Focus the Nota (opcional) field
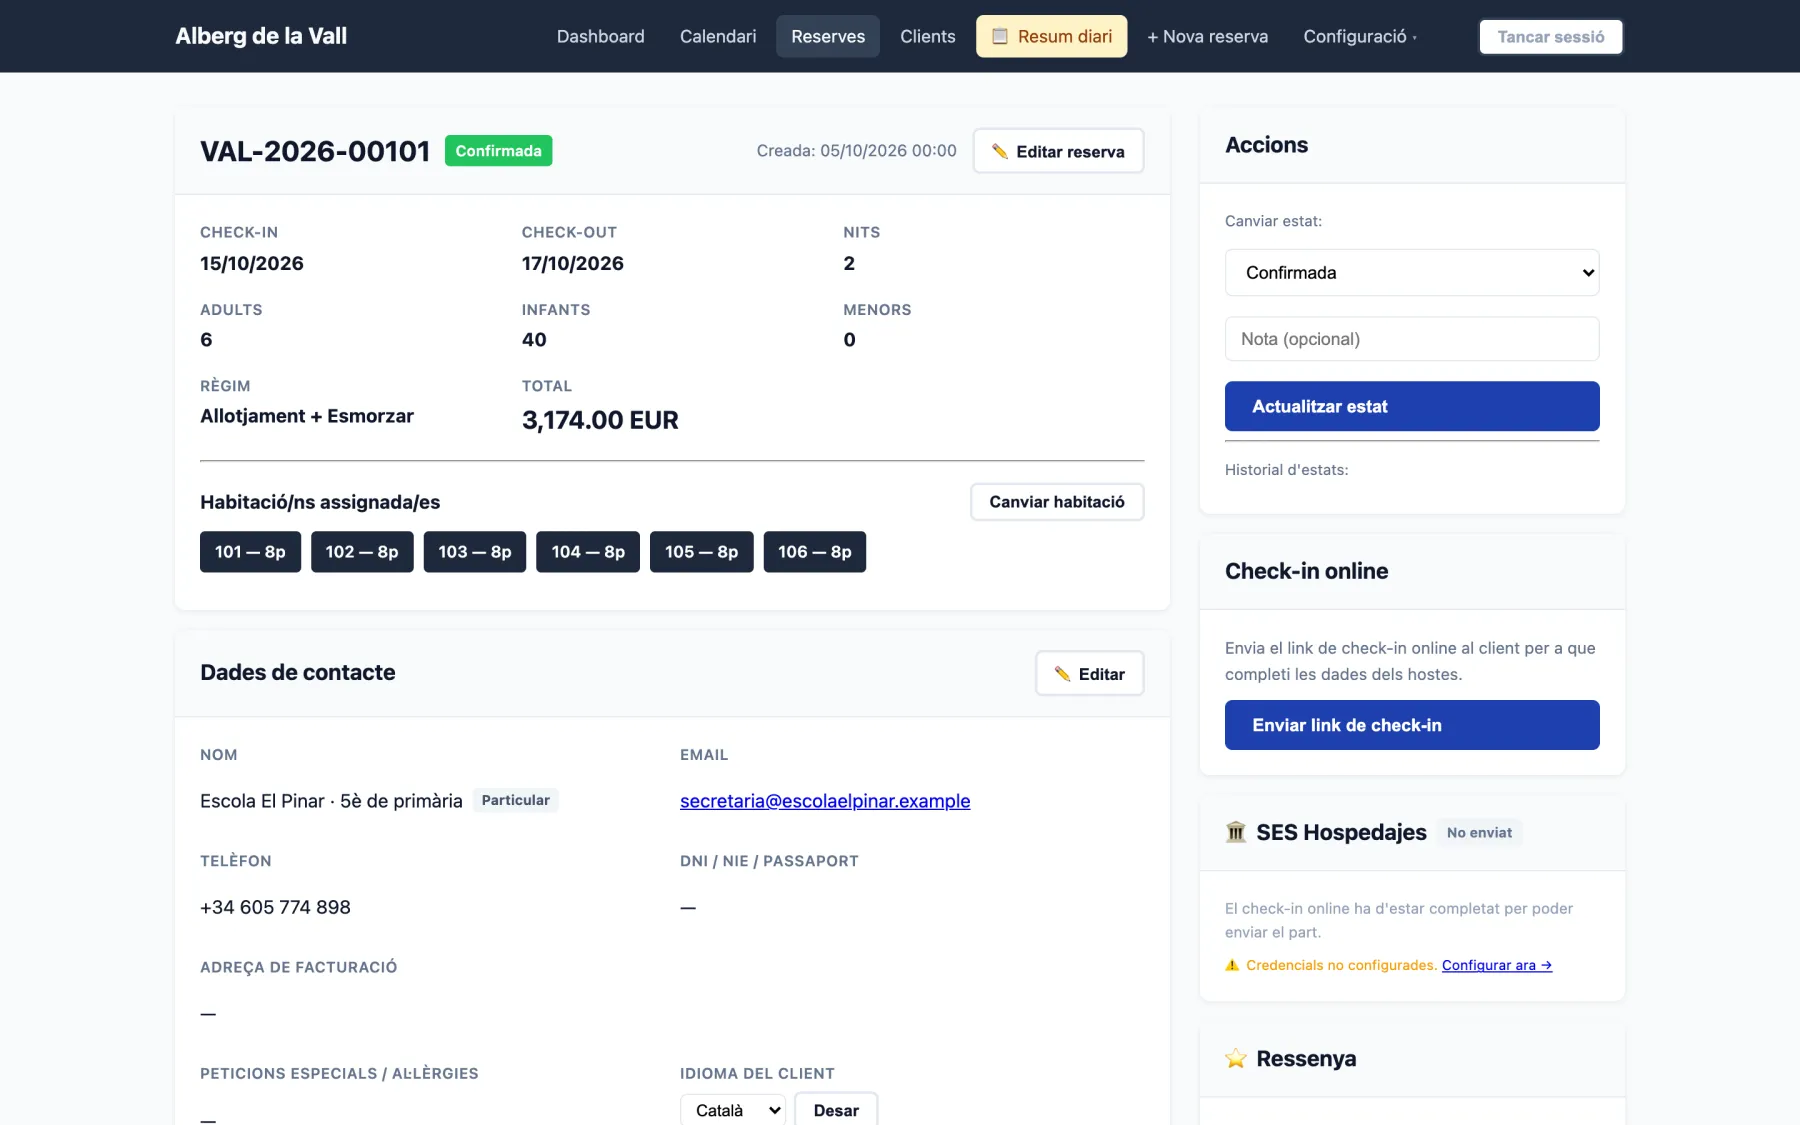The height and width of the screenshot is (1125, 1800). click(1412, 339)
